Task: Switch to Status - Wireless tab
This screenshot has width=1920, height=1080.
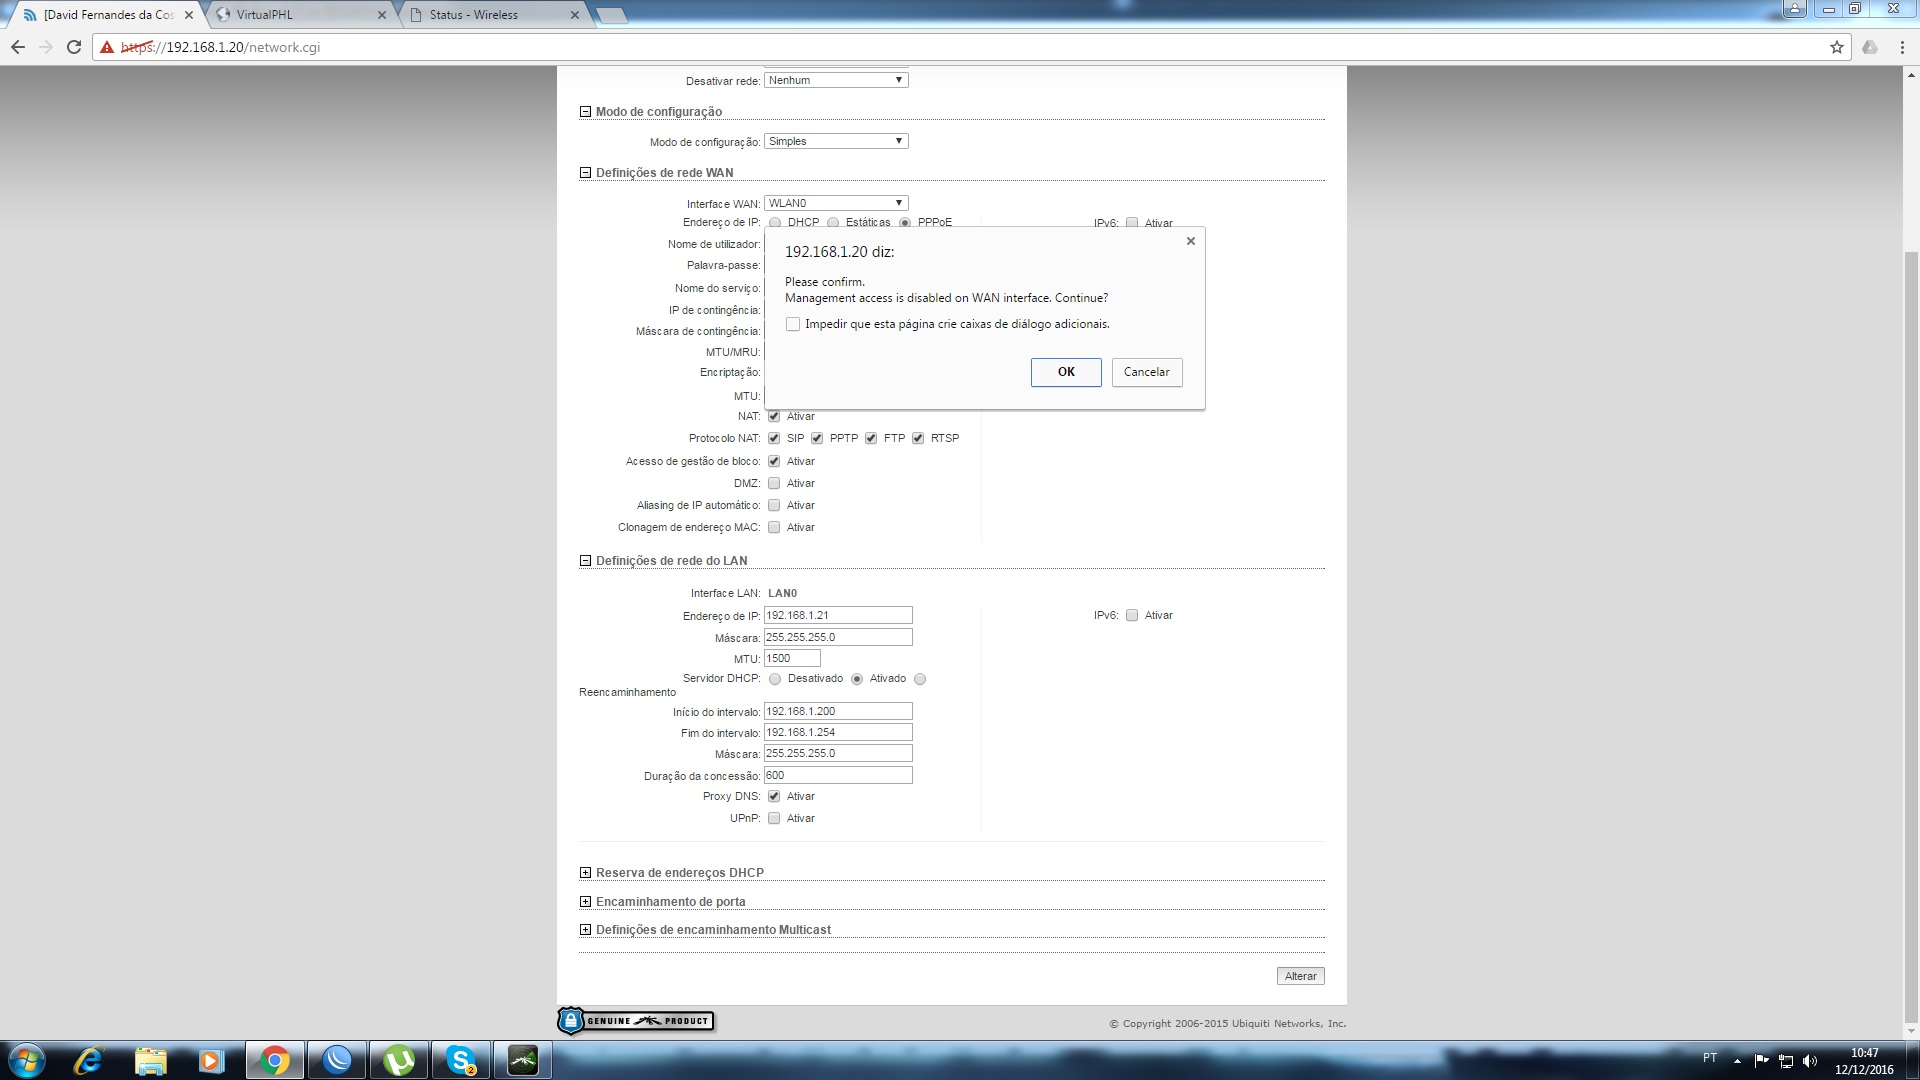Action: [493, 15]
